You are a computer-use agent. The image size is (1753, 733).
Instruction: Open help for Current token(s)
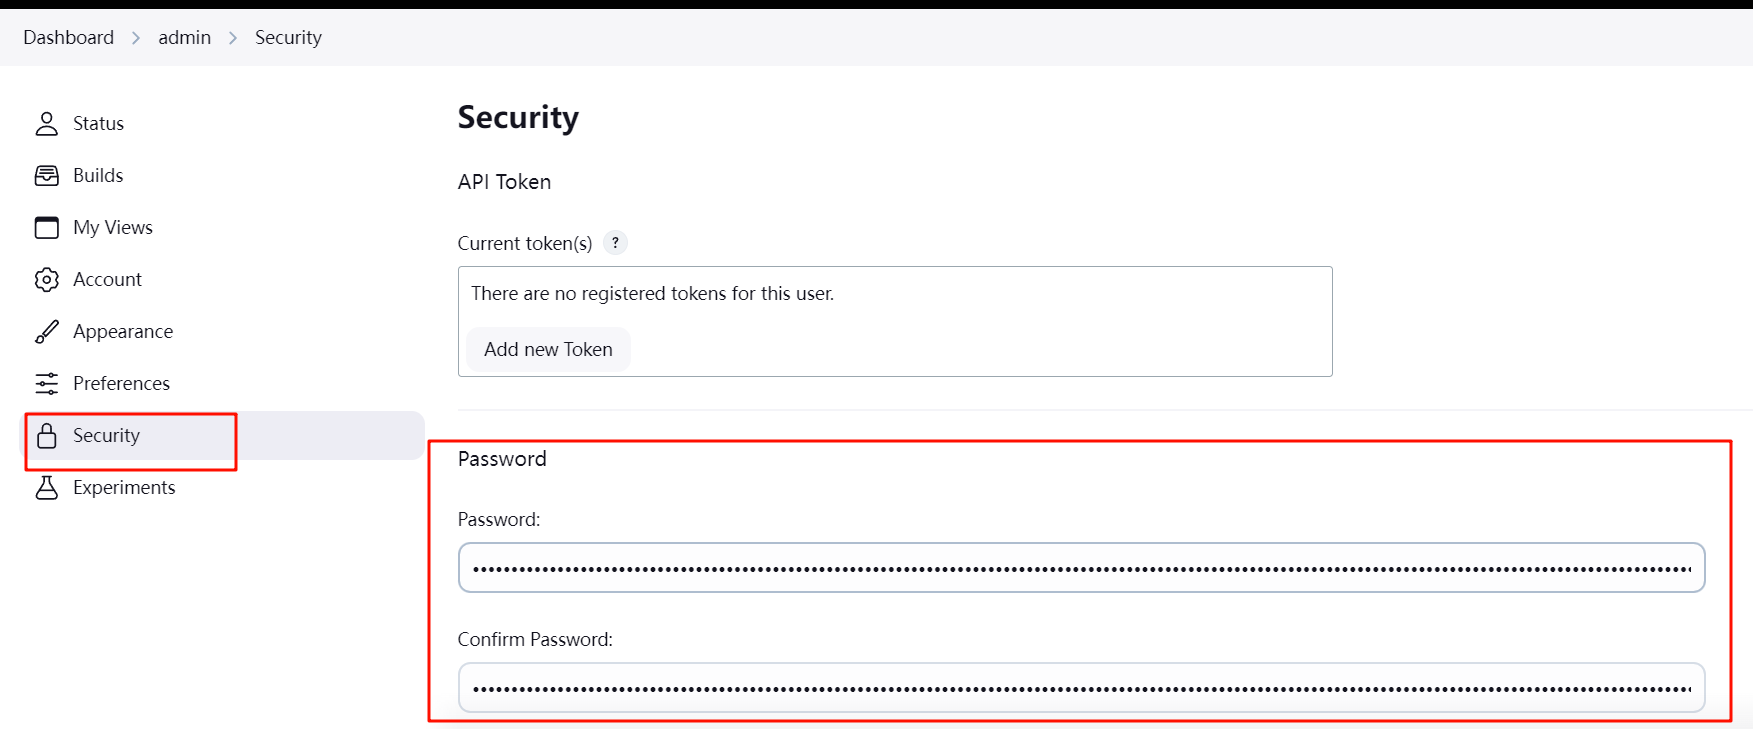[x=615, y=243]
